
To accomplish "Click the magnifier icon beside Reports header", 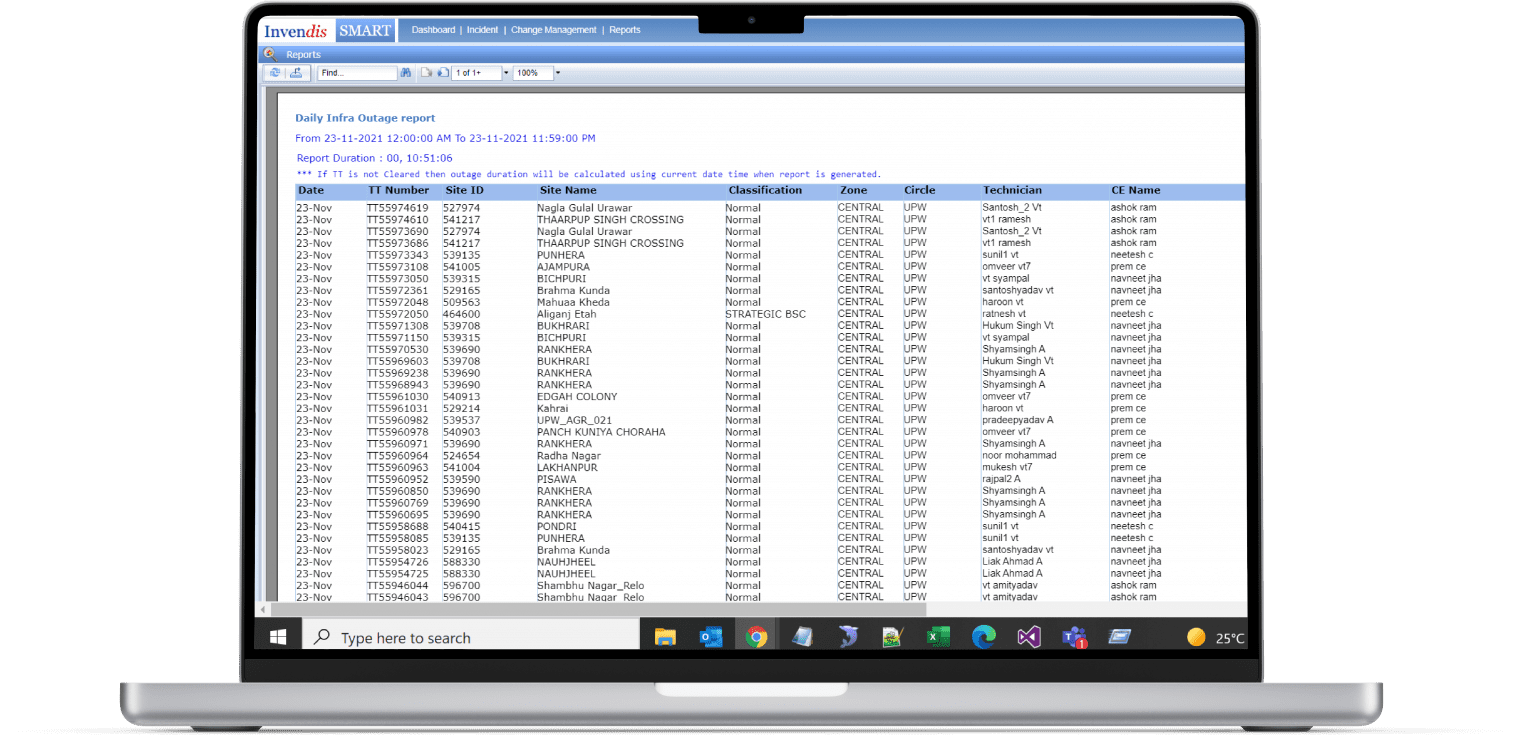I will (269, 54).
